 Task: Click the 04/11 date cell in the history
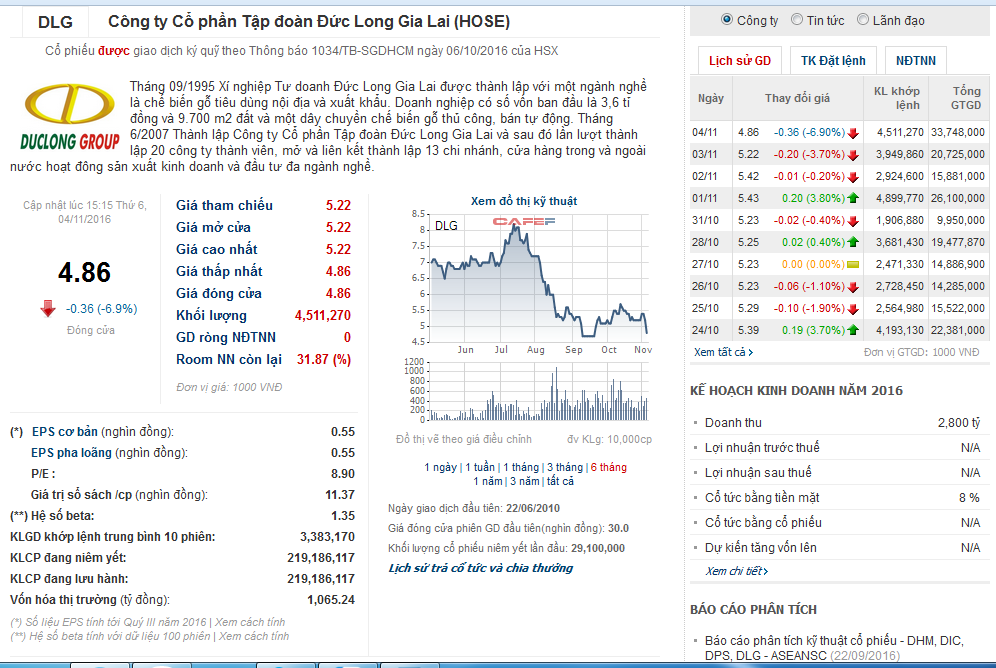click(704, 132)
